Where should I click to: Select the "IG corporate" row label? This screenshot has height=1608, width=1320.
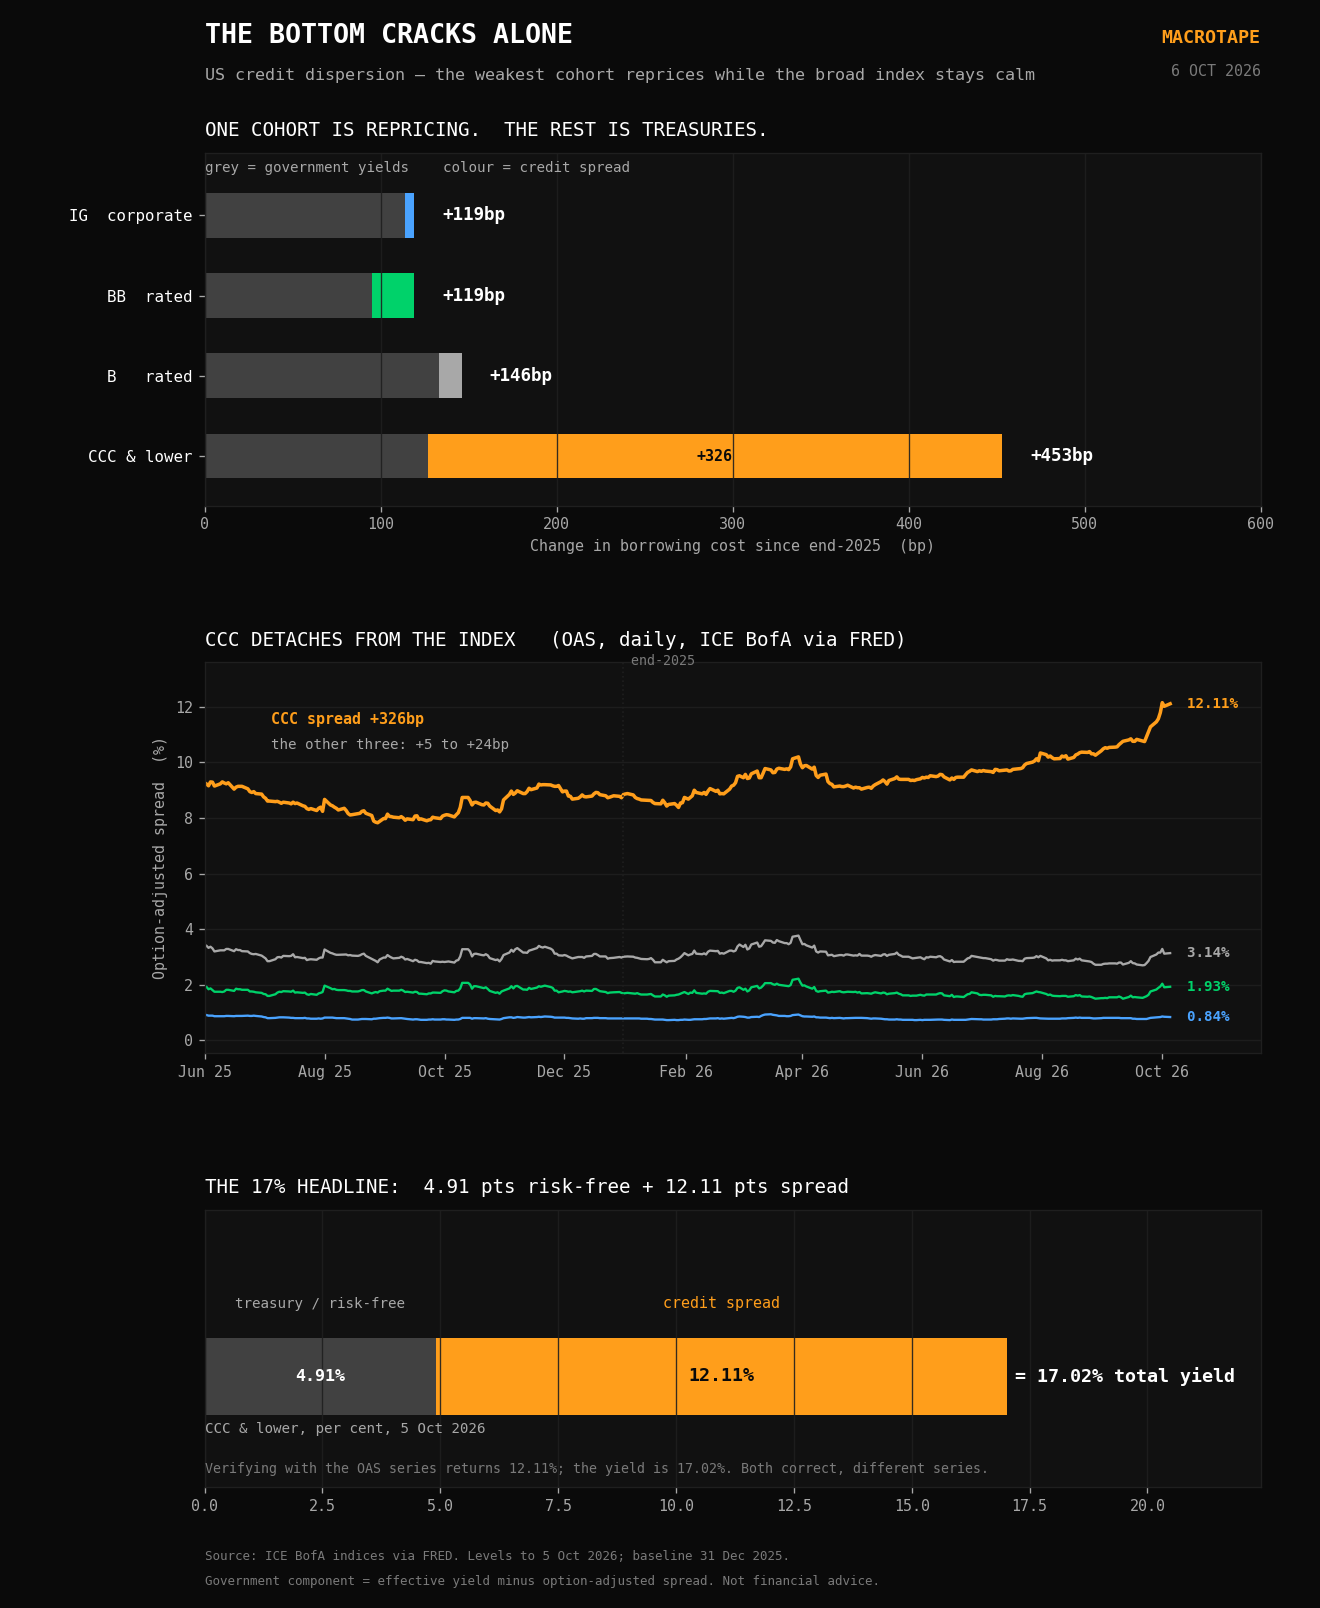click(x=131, y=216)
